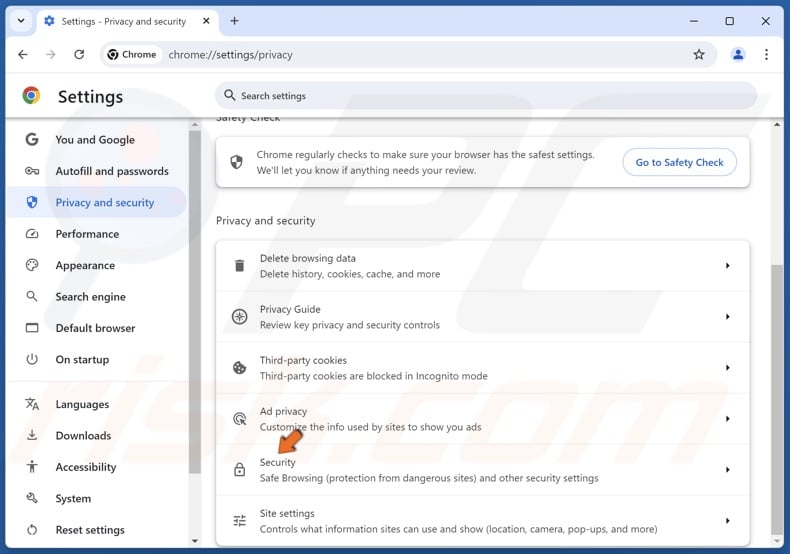Viewport: 790px width, 554px height.
Task: Expand the Ad privacy row arrow
Action: 727,419
